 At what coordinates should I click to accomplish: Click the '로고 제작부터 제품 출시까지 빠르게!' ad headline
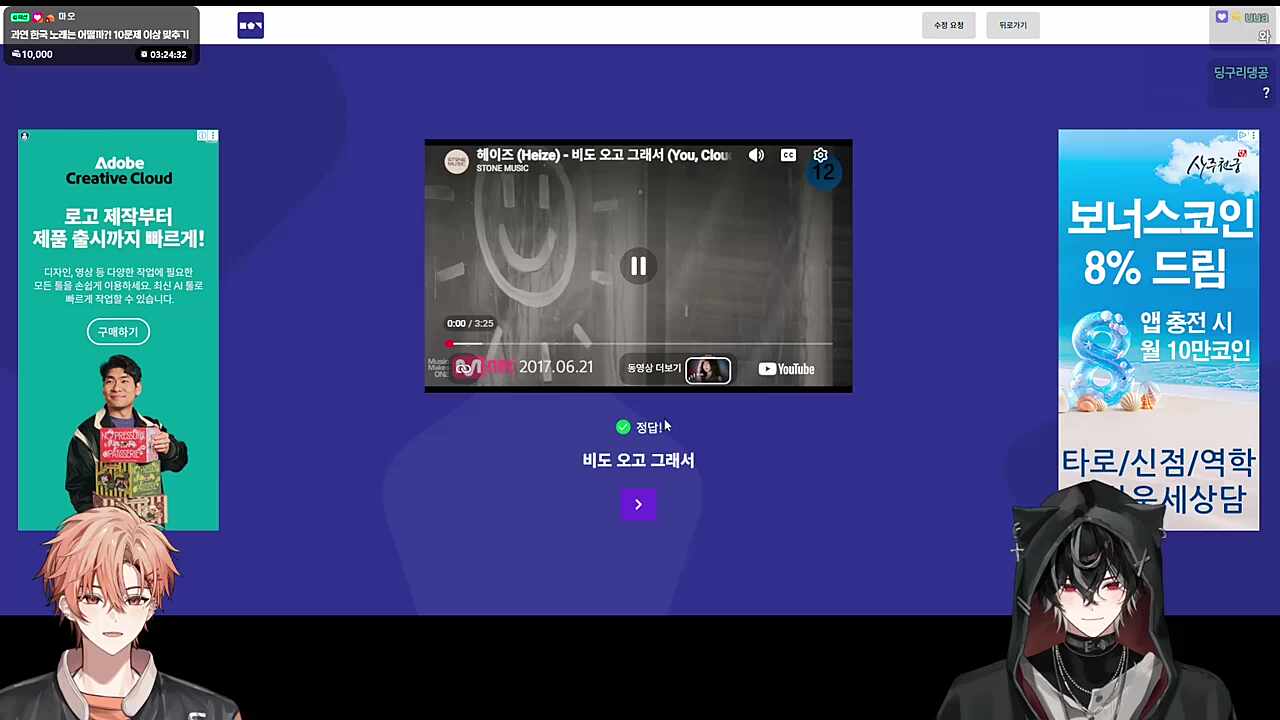(118, 228)
